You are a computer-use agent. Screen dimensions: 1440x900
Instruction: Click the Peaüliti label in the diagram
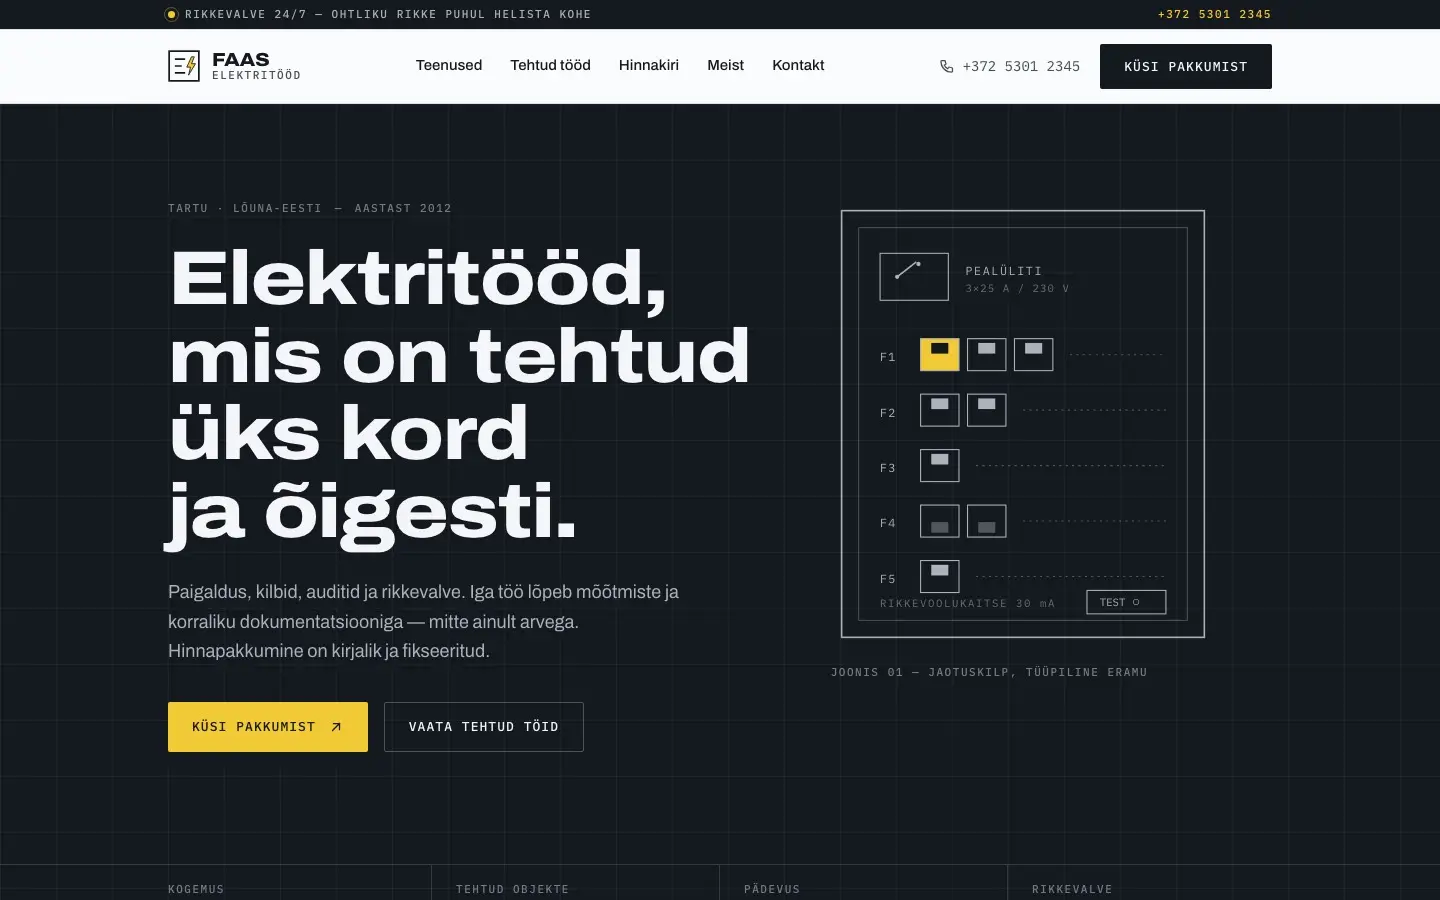pyautogui.click(x=1003, y=271)
